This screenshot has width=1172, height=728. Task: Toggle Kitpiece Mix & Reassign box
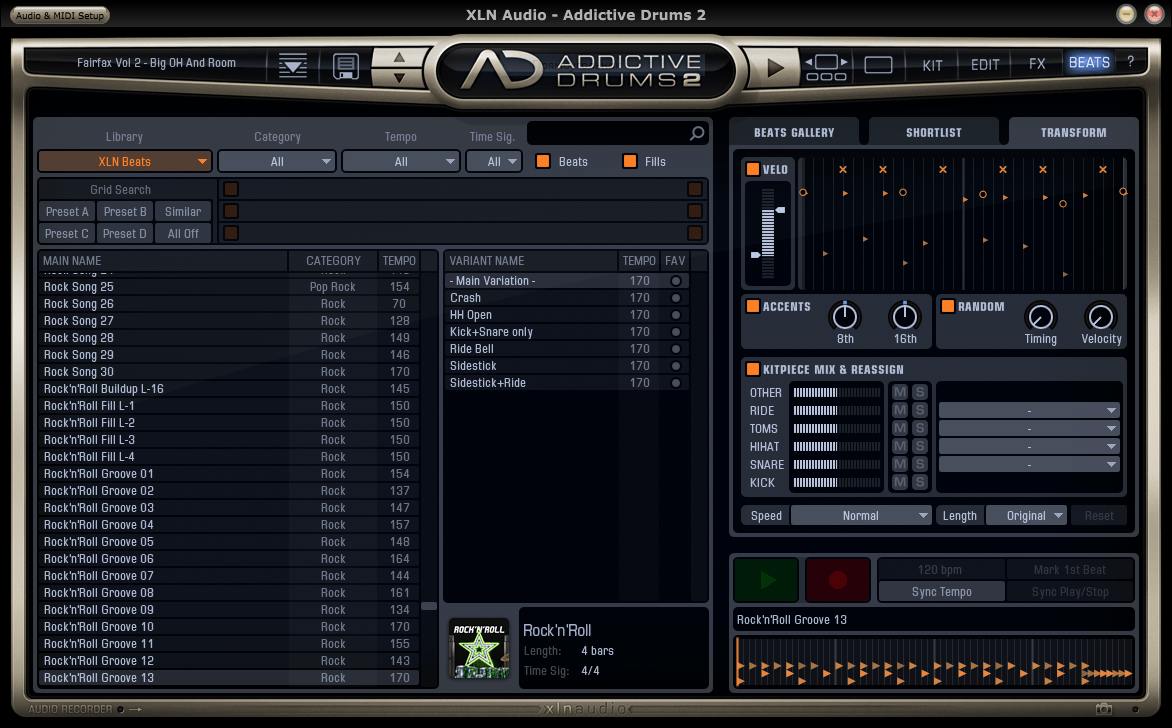click(753, 368)
